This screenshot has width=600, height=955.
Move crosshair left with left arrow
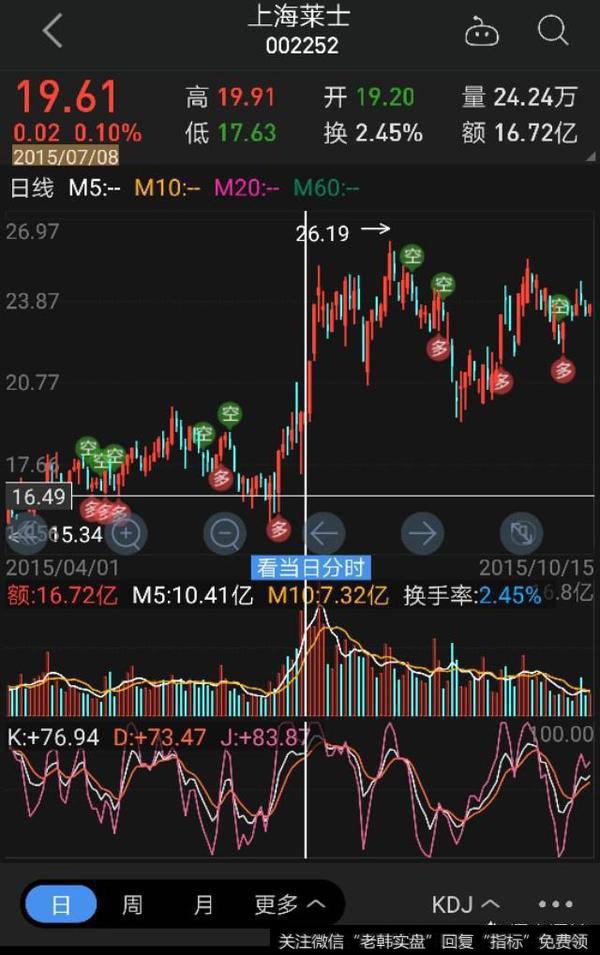click(x=324, y=534)
